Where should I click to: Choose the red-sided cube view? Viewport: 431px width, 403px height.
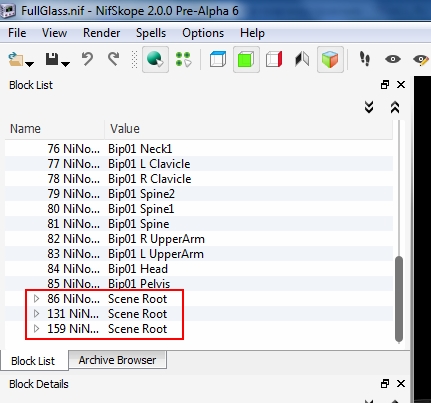point(274,59)
